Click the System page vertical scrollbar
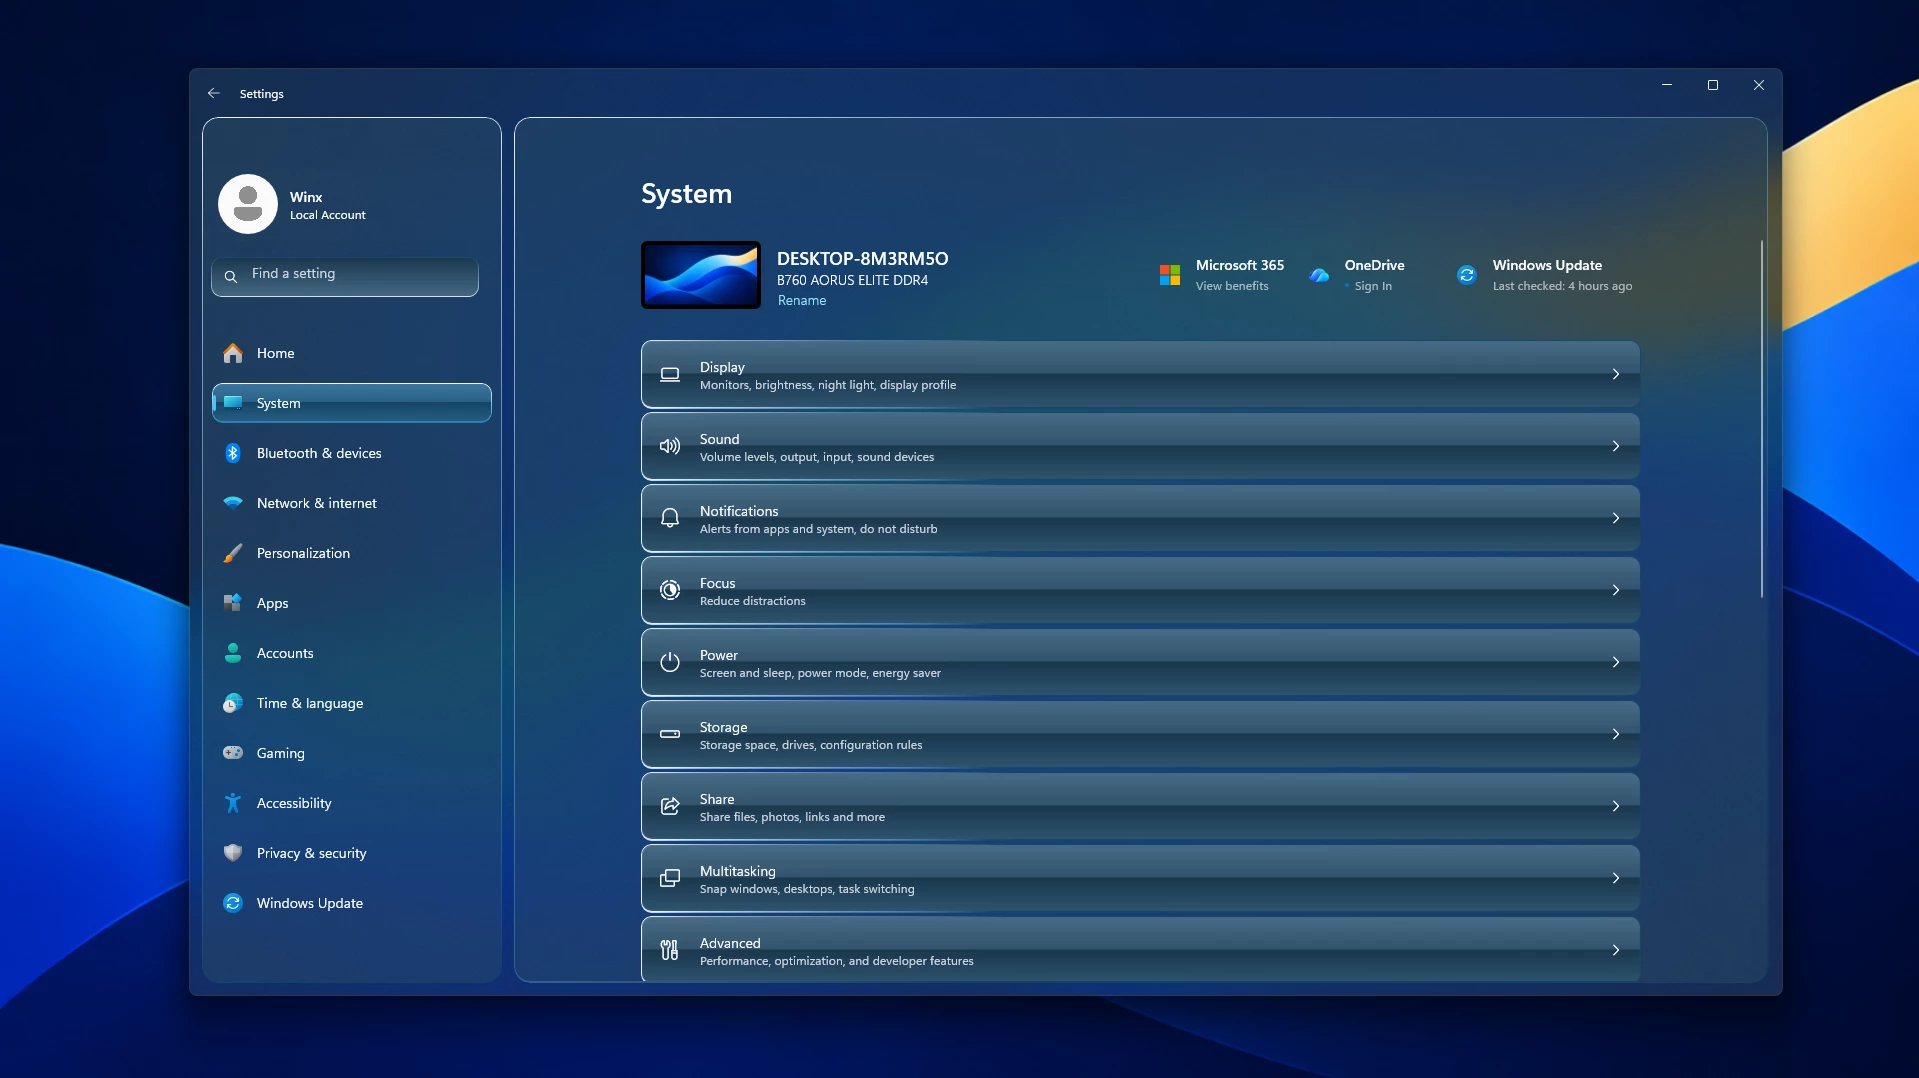The width and height of the screenshot is (1919, 1078). point(1762,418)
